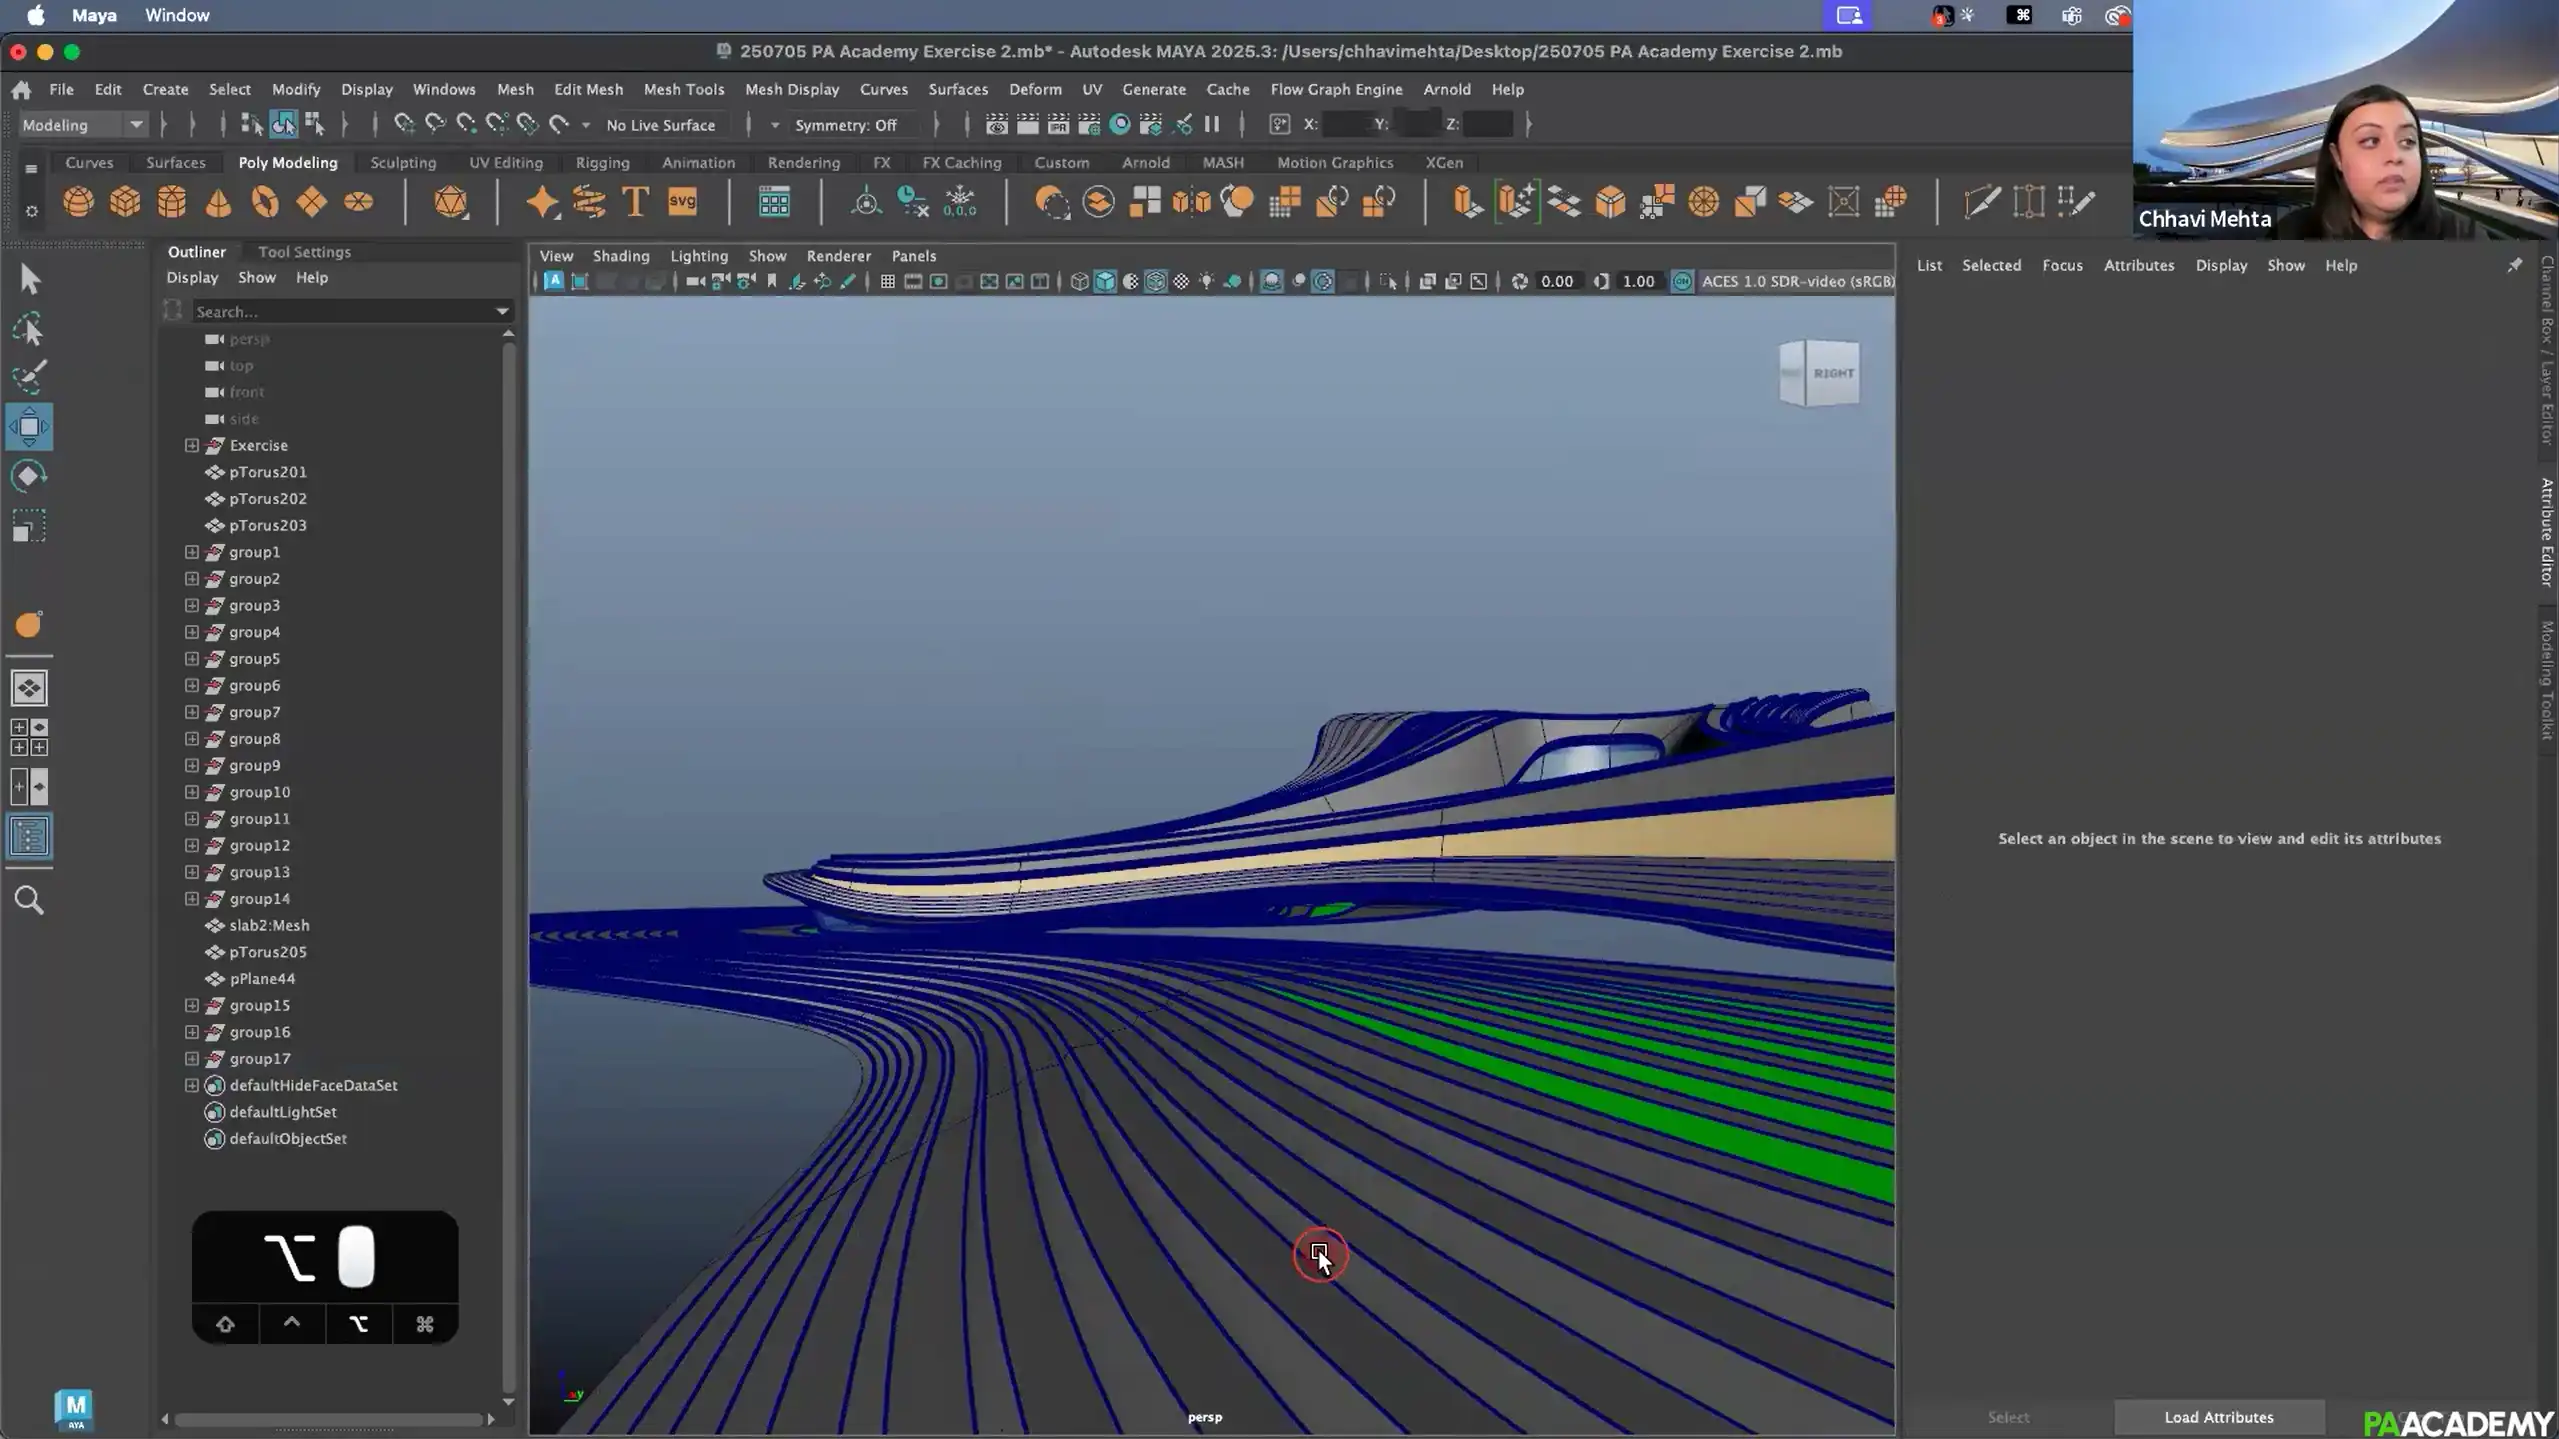Click the viewport gamma value 1.00 field

[1638, 282]
